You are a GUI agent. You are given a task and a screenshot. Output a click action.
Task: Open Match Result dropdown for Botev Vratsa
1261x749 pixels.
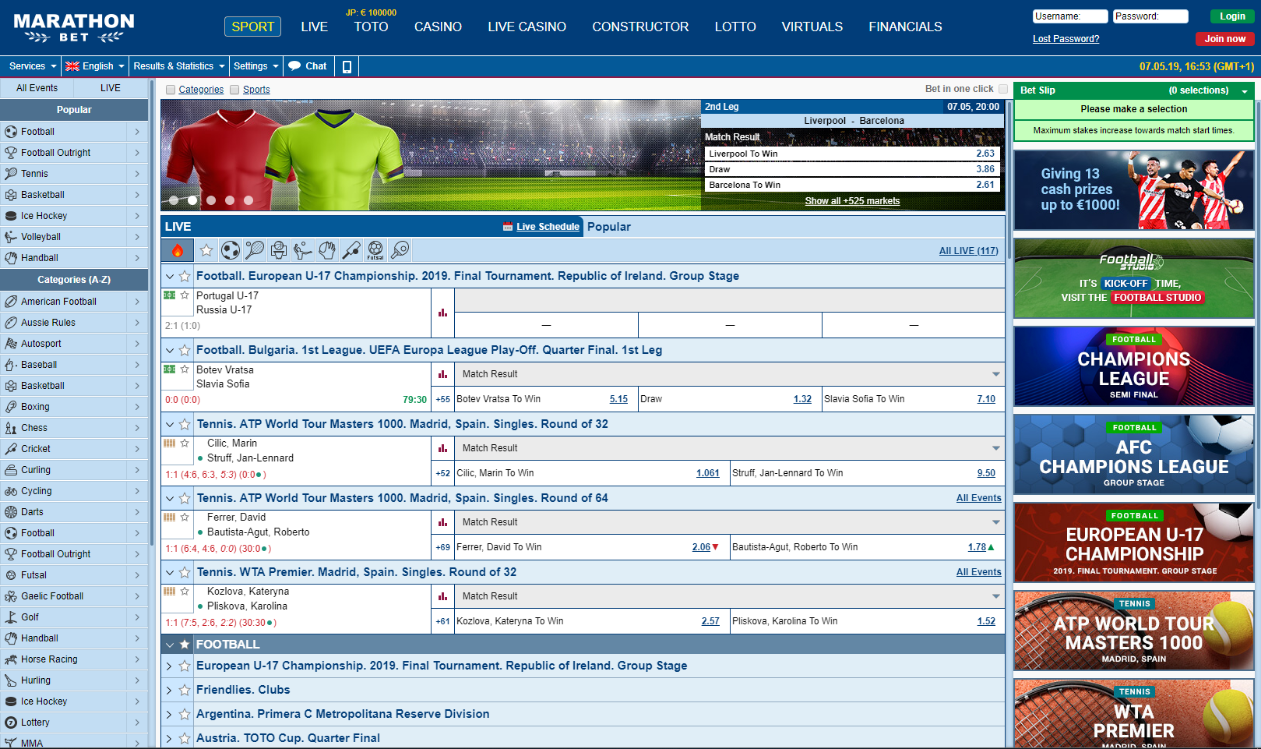[730, 374]
